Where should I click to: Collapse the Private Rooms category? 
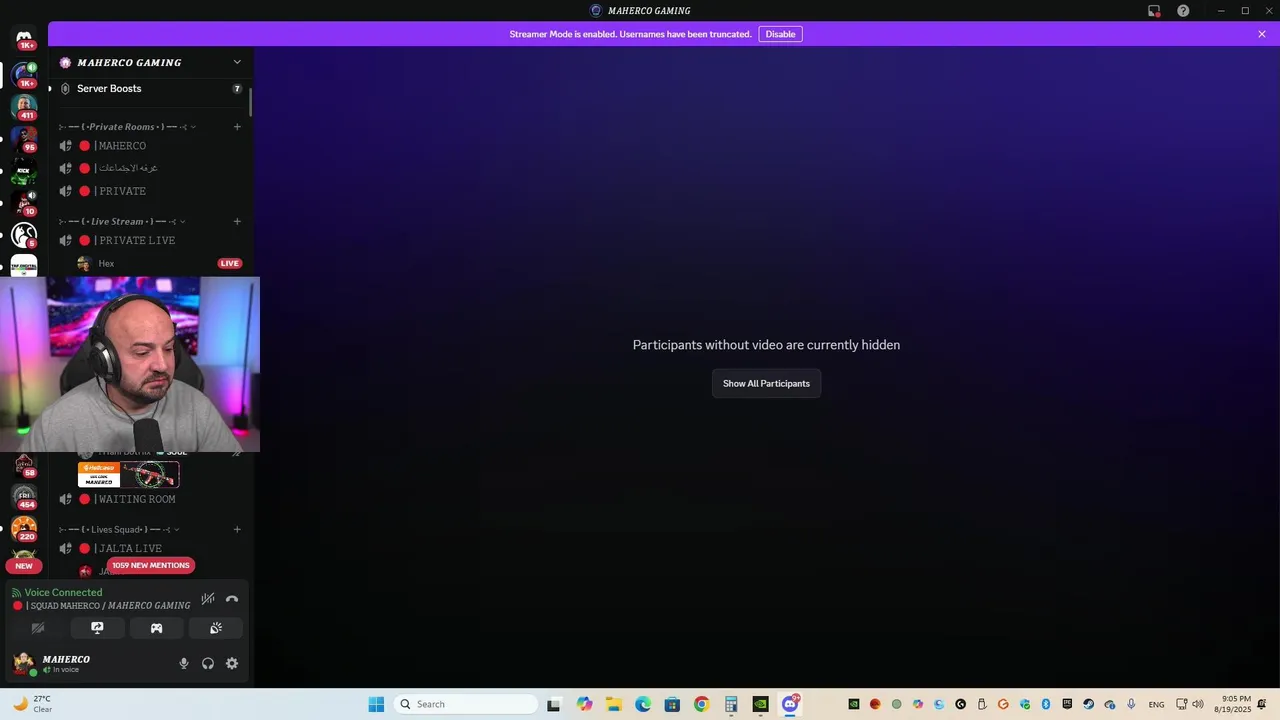[x=128, y=127]
